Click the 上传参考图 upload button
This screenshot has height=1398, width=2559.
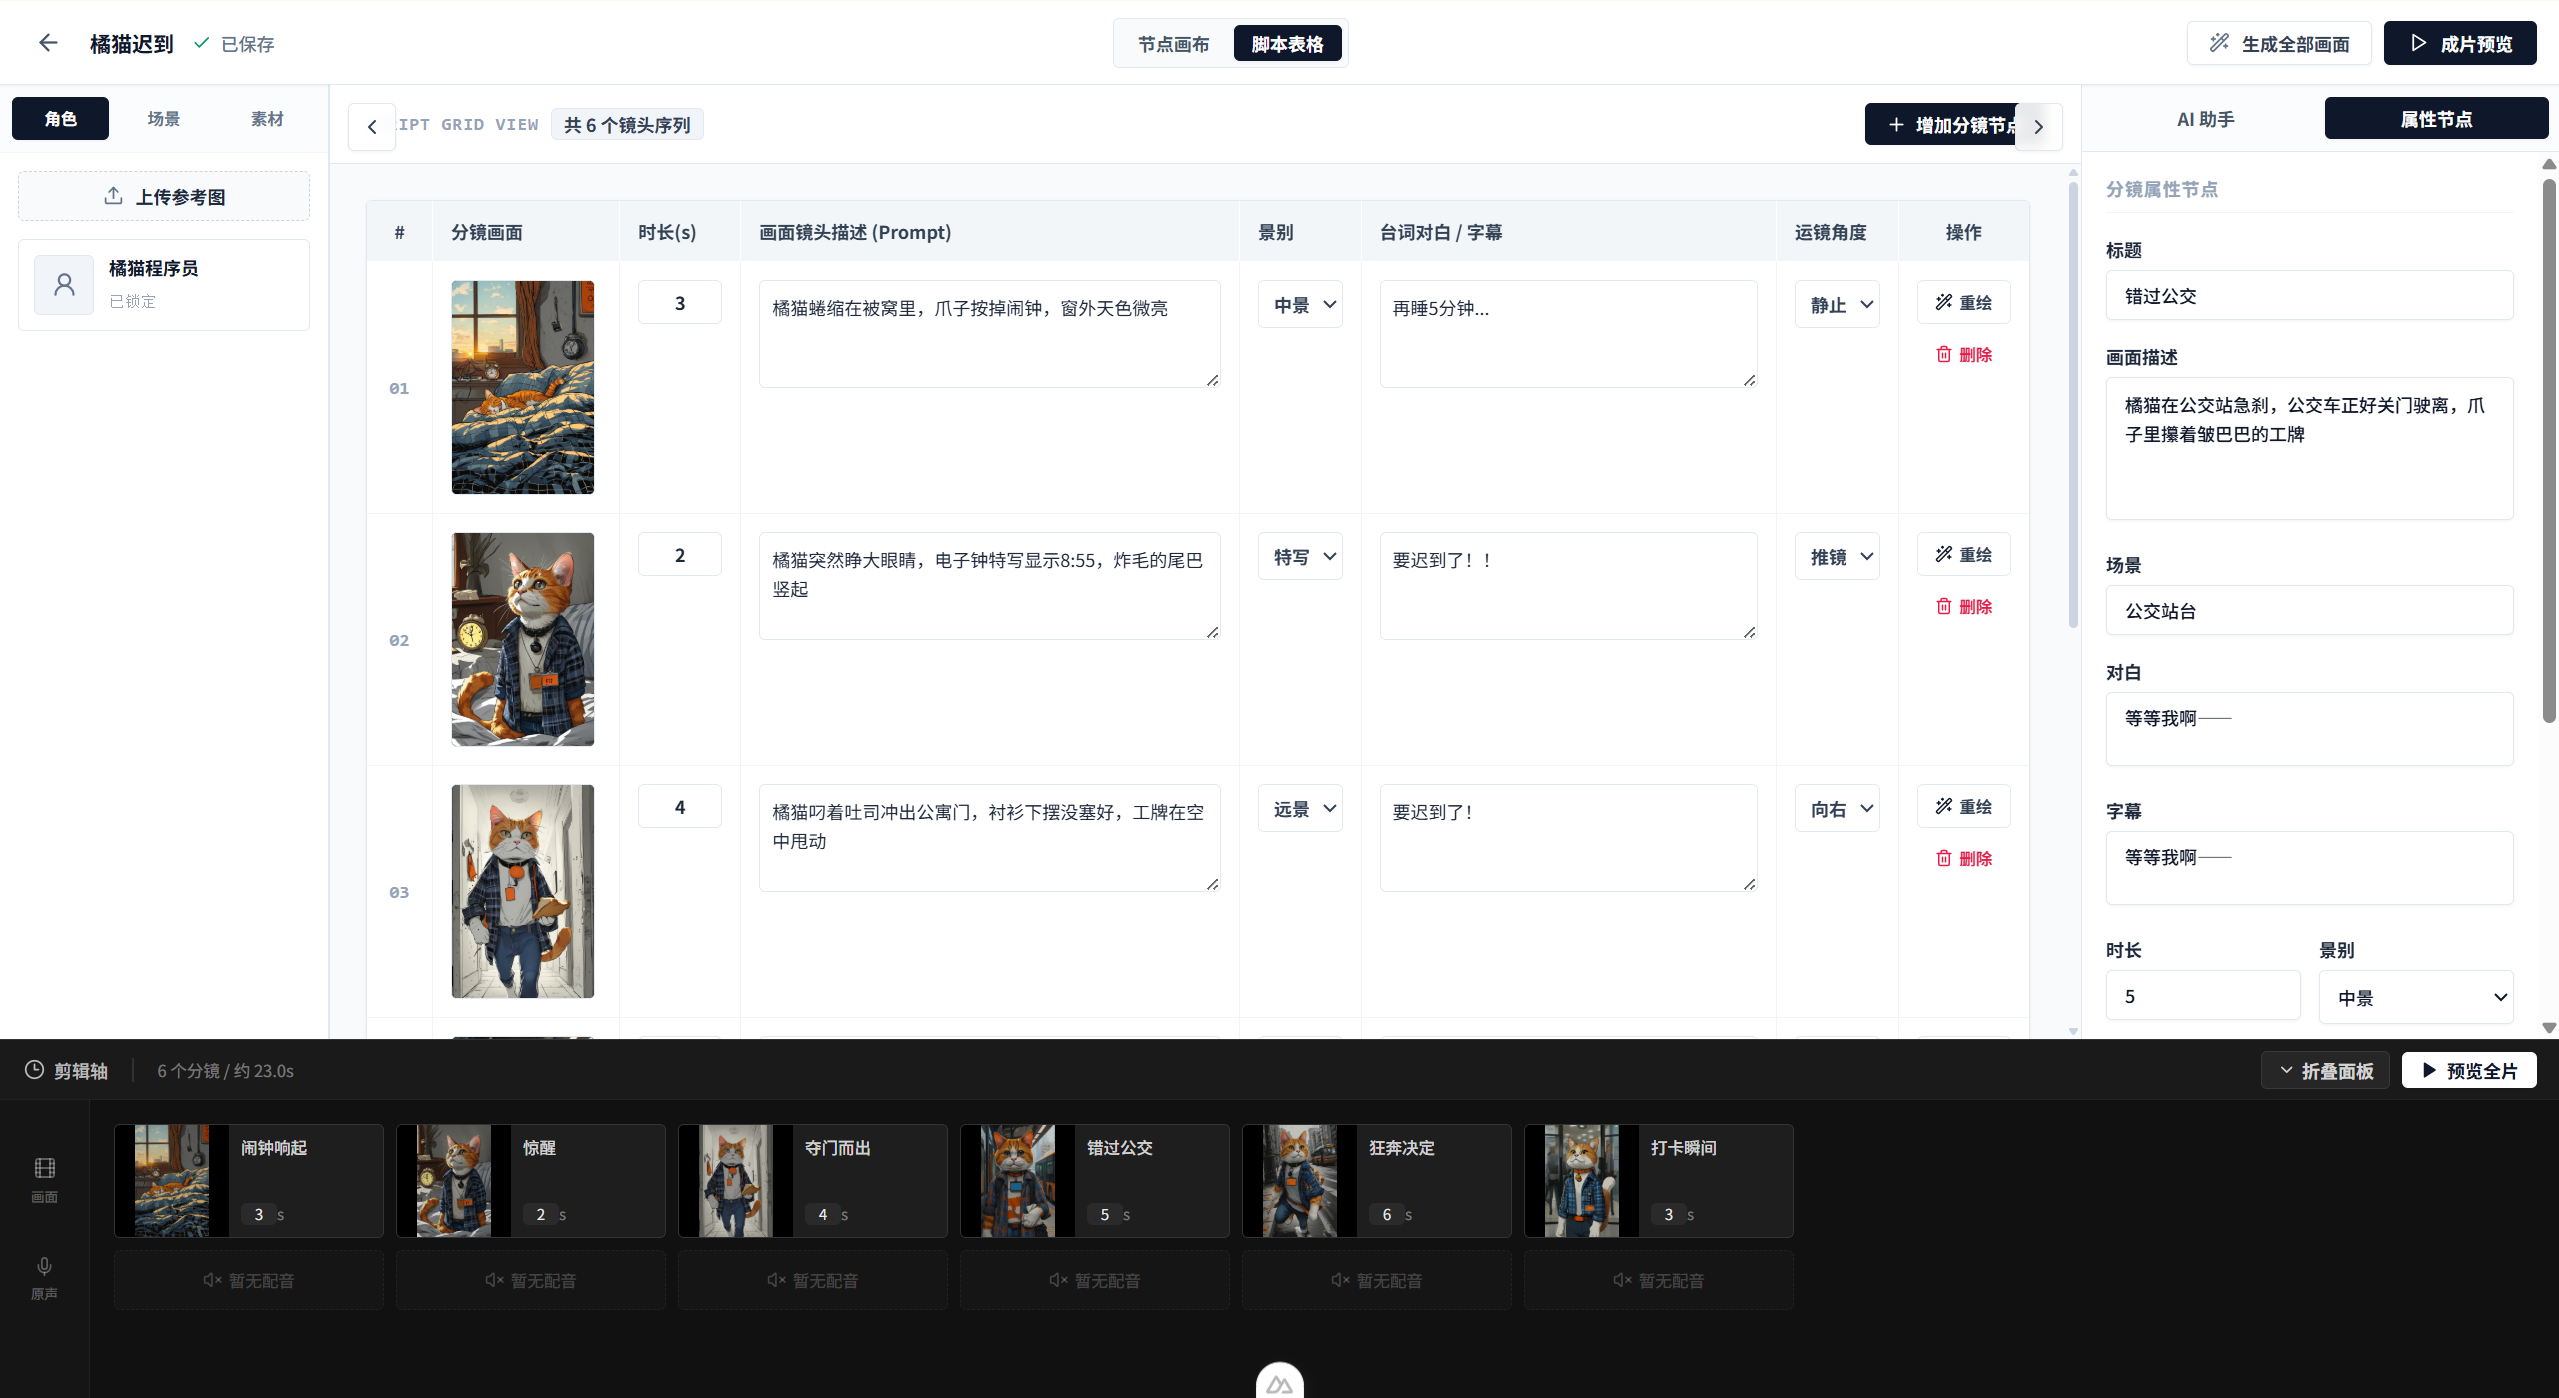coord(164,196)
